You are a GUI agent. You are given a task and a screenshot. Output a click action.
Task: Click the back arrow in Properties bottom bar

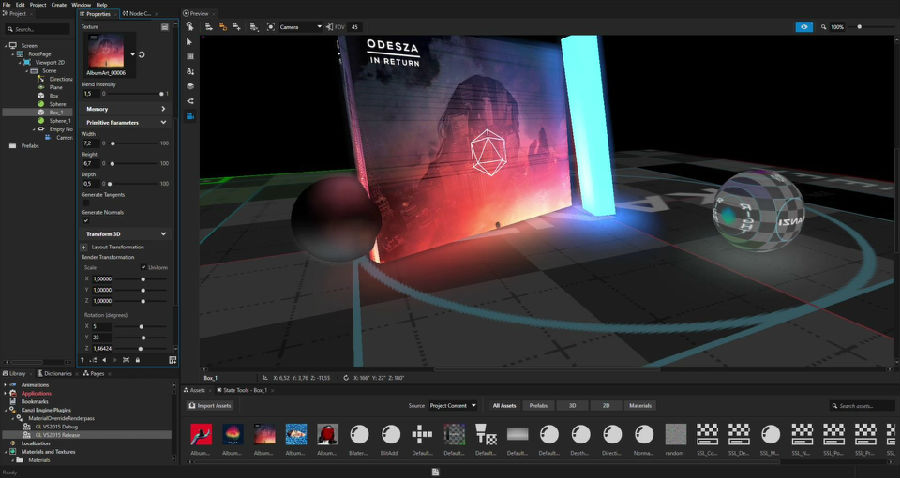click(104, 360)
